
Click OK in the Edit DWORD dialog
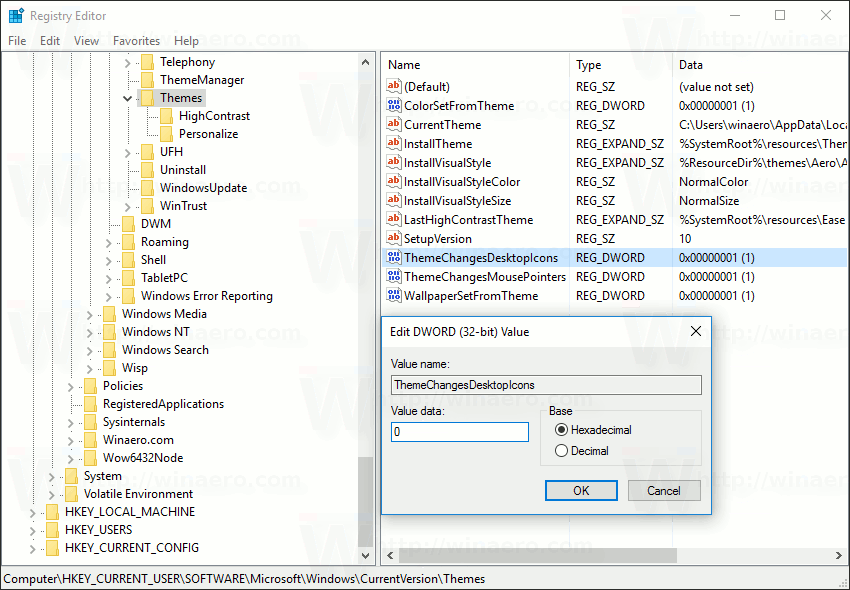pyautogui.click(x=581, y=490)
